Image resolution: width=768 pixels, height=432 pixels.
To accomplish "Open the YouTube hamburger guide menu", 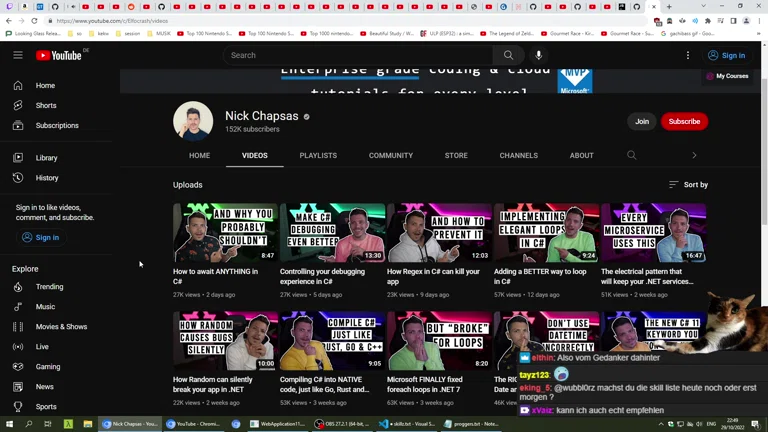I will 18,55.
